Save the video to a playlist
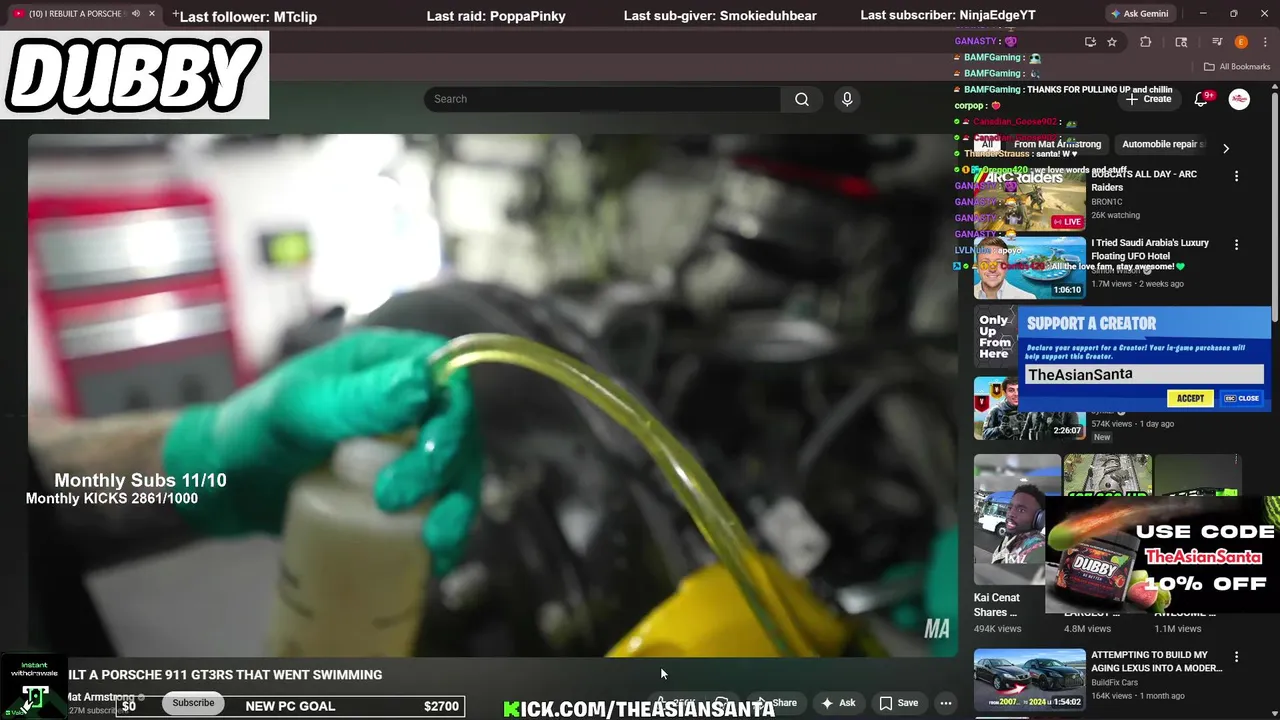The image size is (1280, 720). tap(898, 703)
